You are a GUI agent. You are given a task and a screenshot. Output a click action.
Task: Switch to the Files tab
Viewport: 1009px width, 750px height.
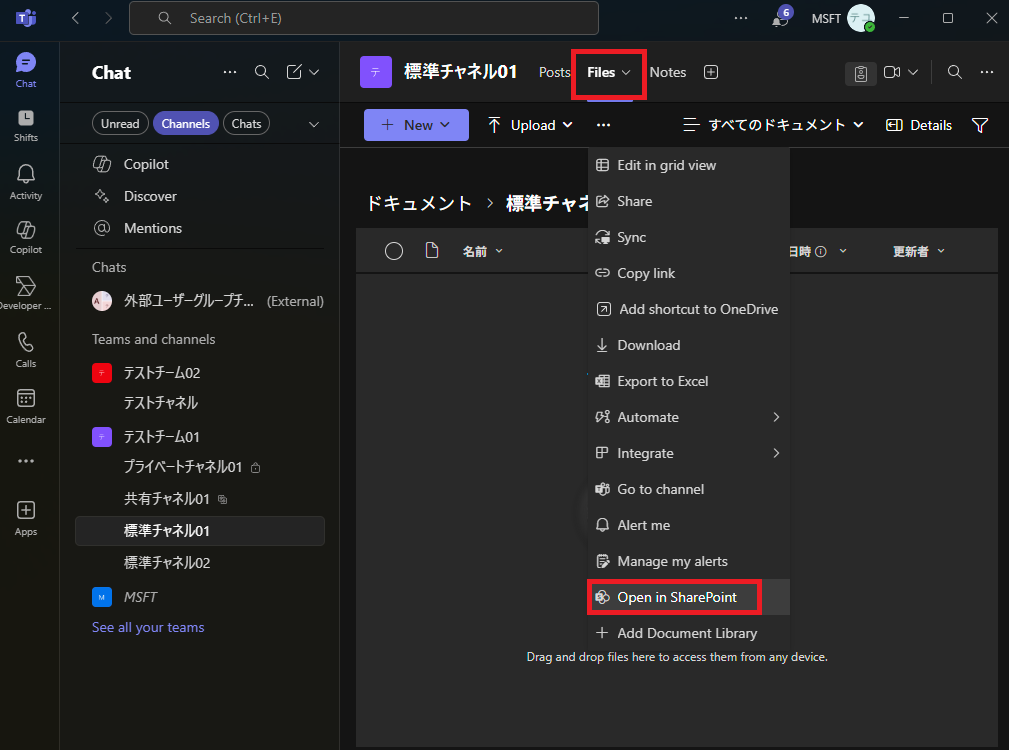[x=608, y=72]
